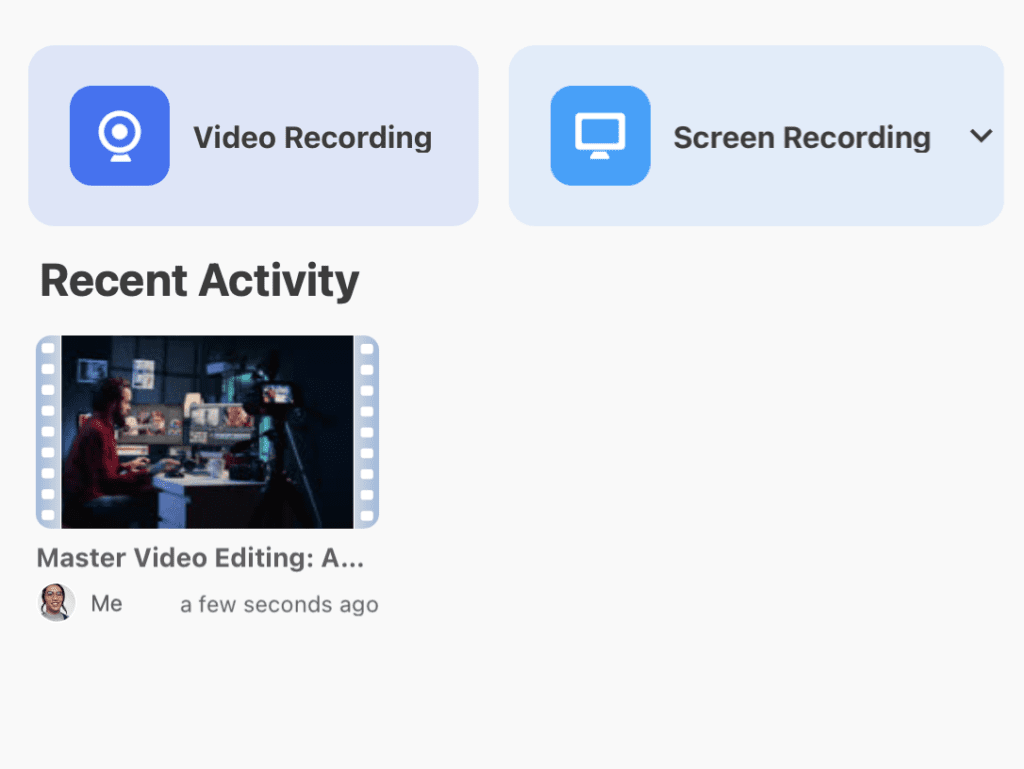
Task: Click the downward chevron on the recording card
Action: coord(981,136)
